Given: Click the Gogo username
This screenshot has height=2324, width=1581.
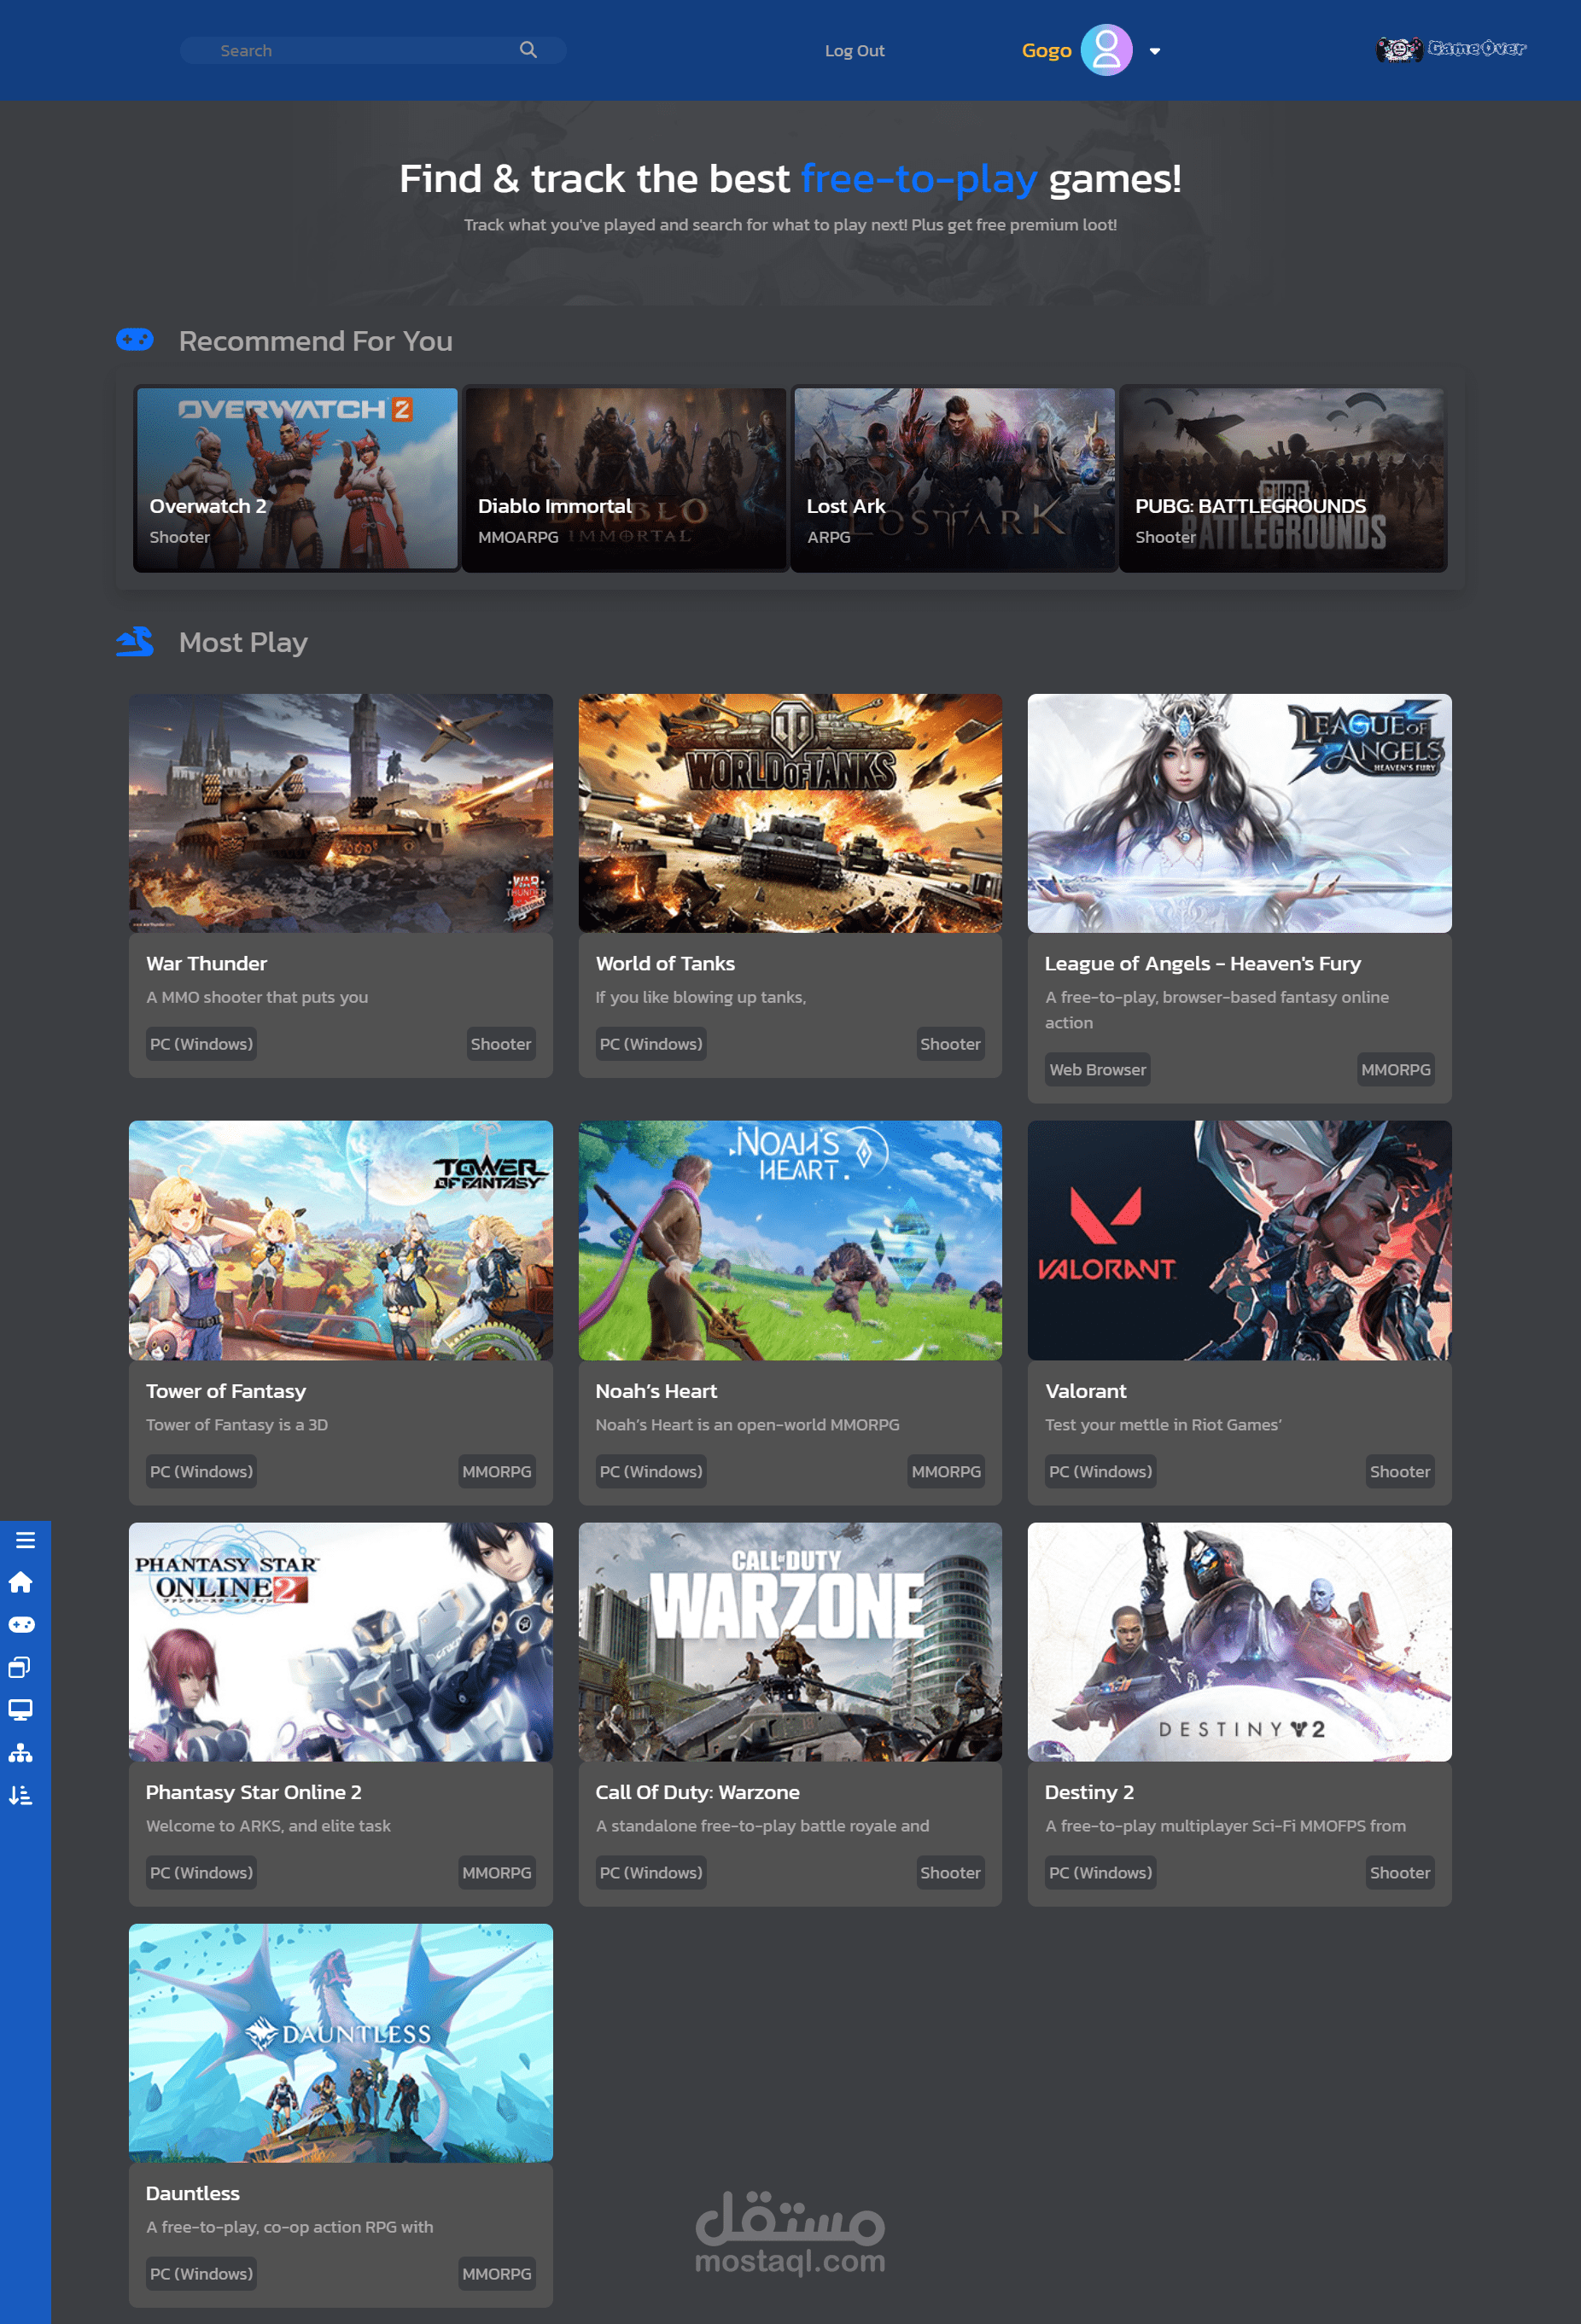Looking at the screenshot, I should (1046, 51).
